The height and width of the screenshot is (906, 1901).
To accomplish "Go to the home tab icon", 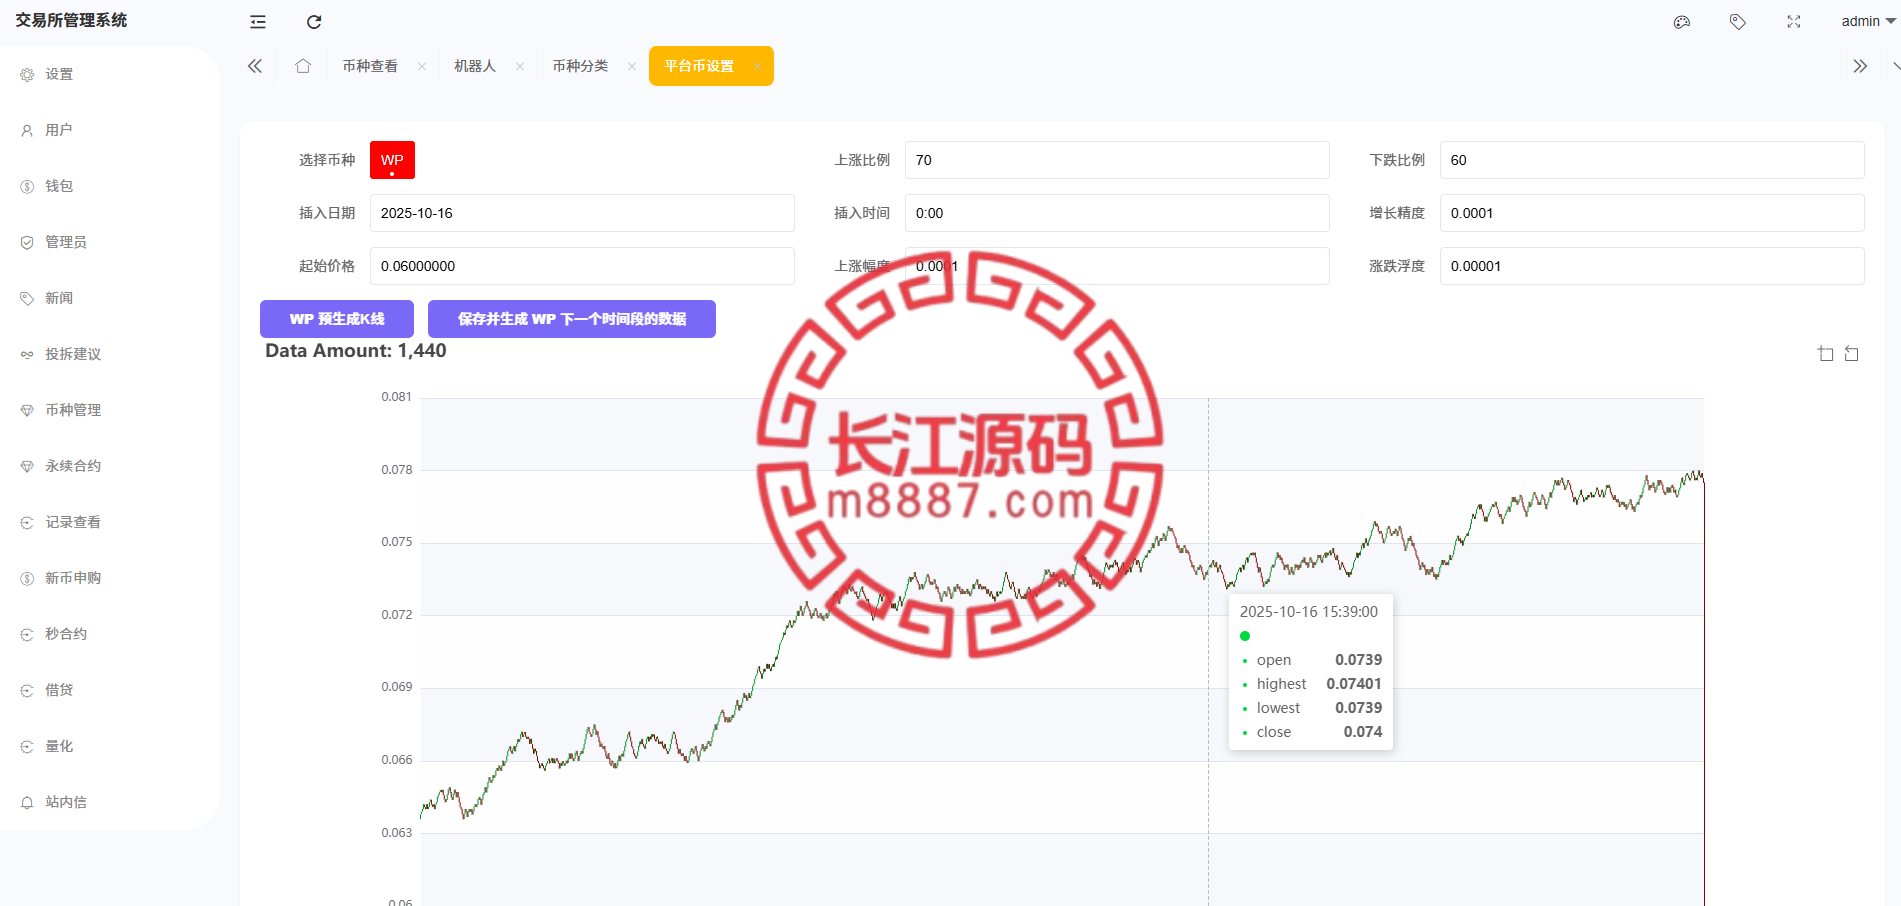I will tap(303, 66).
